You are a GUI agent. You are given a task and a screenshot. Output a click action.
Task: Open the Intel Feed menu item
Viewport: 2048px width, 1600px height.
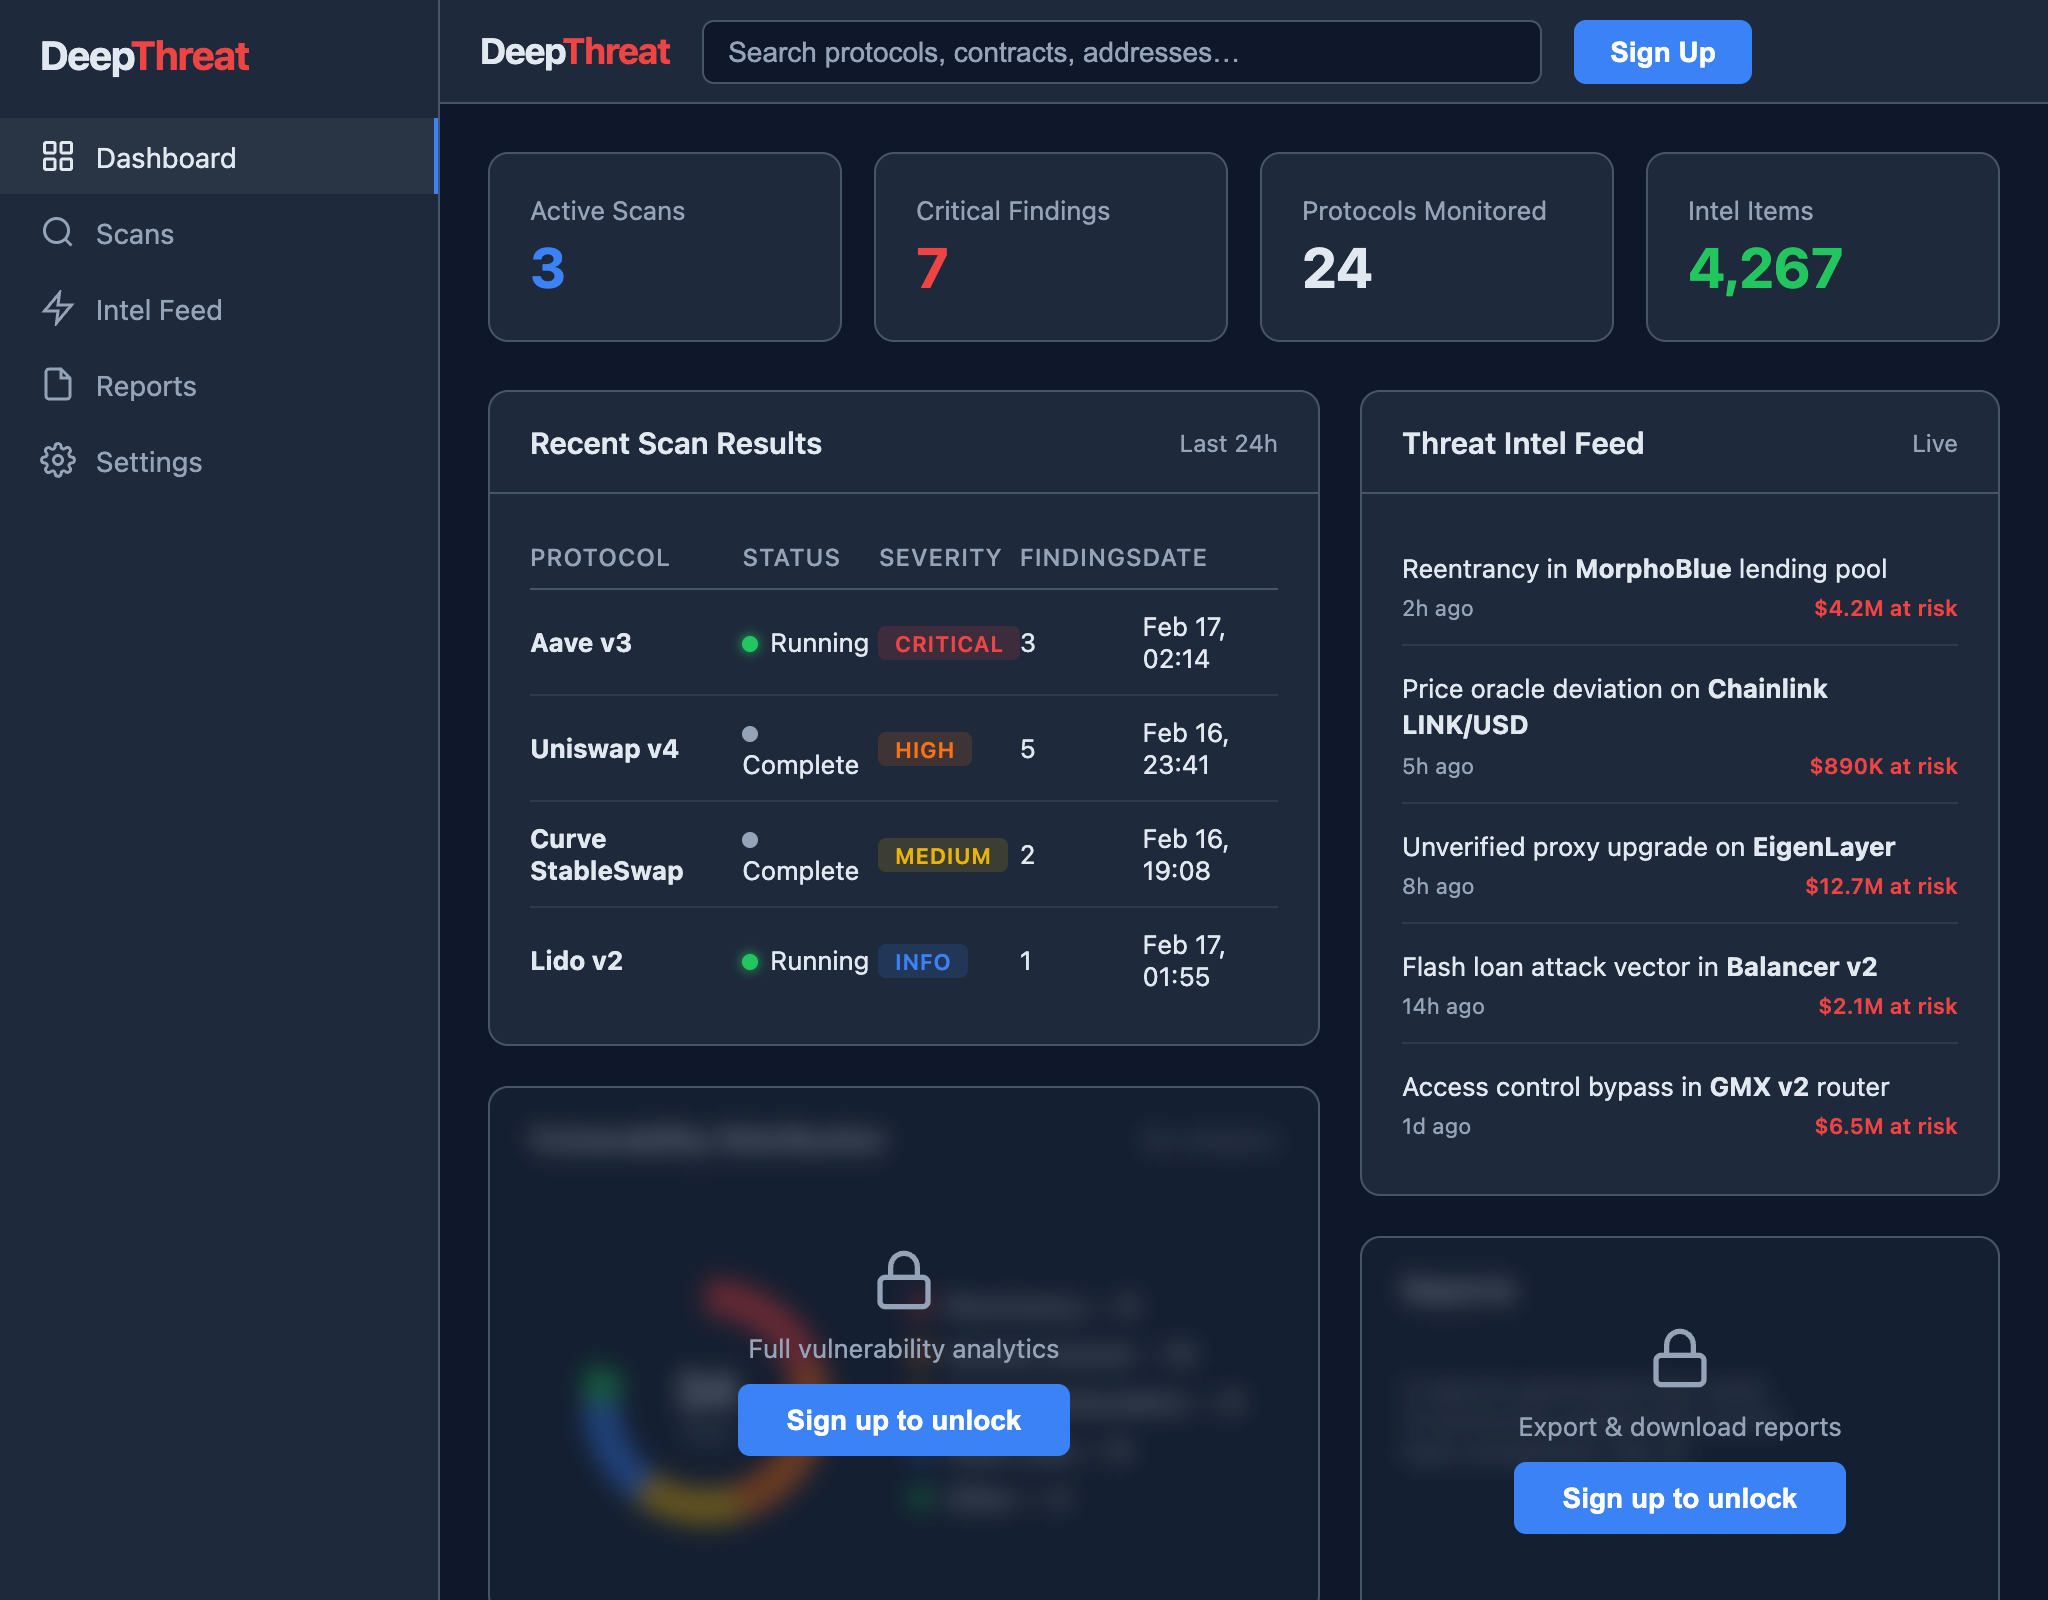pos(158,310)
